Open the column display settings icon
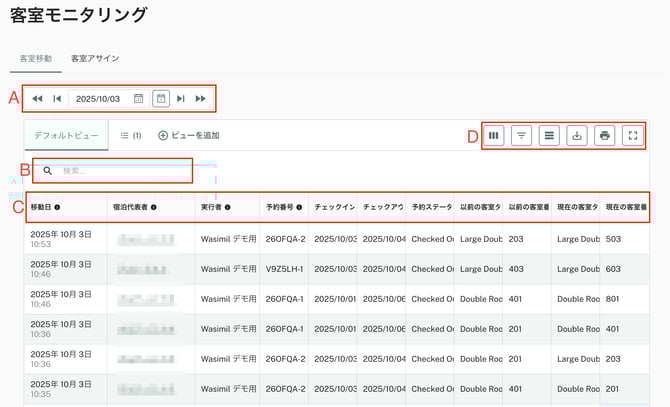This screenshot has height=407, width=670. point(494,136)
